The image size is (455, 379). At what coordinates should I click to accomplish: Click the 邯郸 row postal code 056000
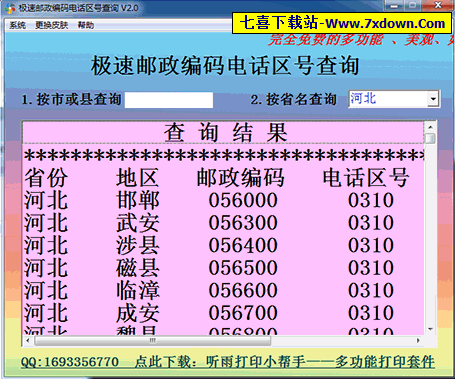pos(243,200)
